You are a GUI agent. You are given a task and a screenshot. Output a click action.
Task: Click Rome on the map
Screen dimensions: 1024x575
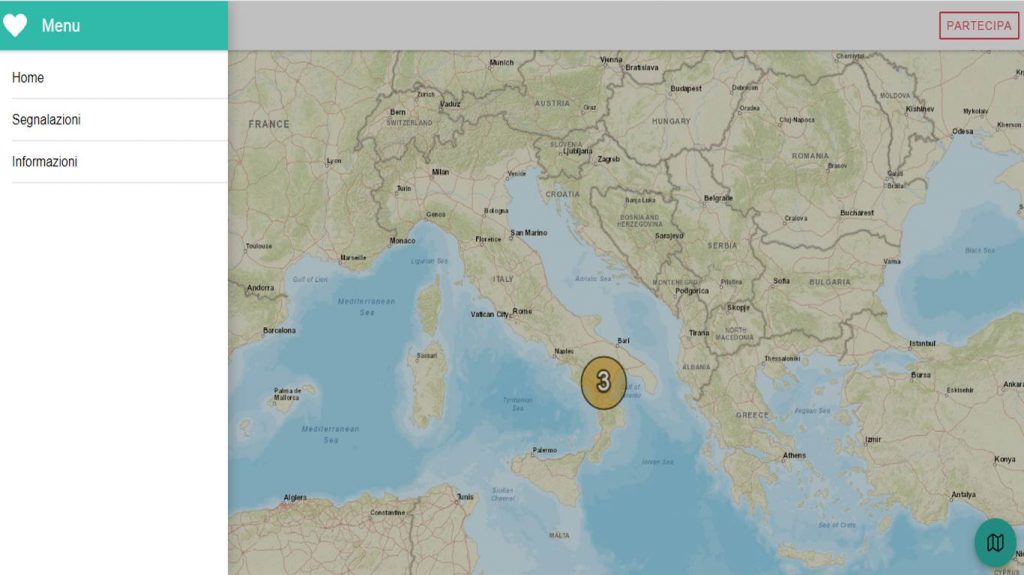coord(522,311)
